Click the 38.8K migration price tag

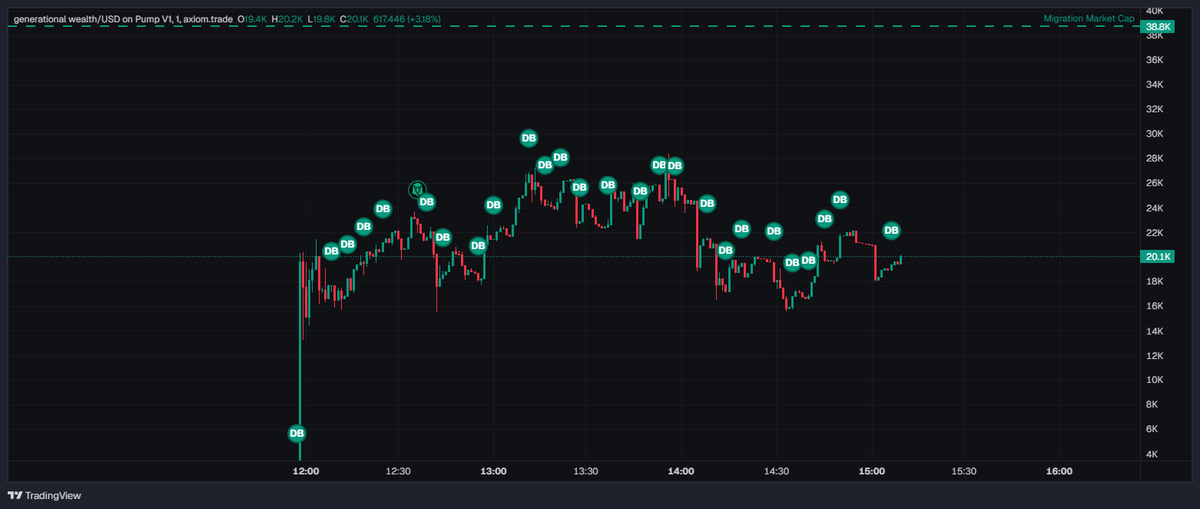point(1159,26)
